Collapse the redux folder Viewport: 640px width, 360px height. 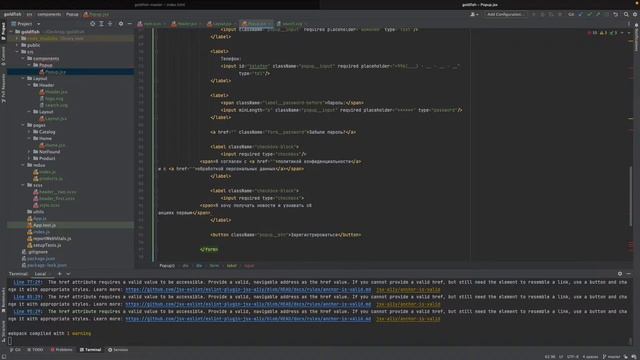(x=23, y=165)
